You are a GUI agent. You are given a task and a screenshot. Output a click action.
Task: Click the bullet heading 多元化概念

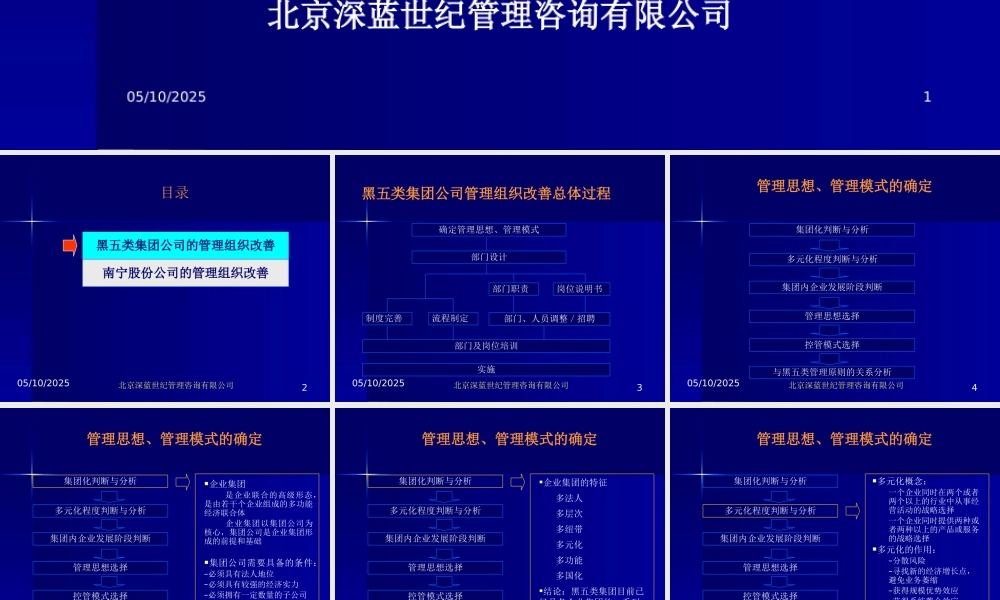[899, 481]
